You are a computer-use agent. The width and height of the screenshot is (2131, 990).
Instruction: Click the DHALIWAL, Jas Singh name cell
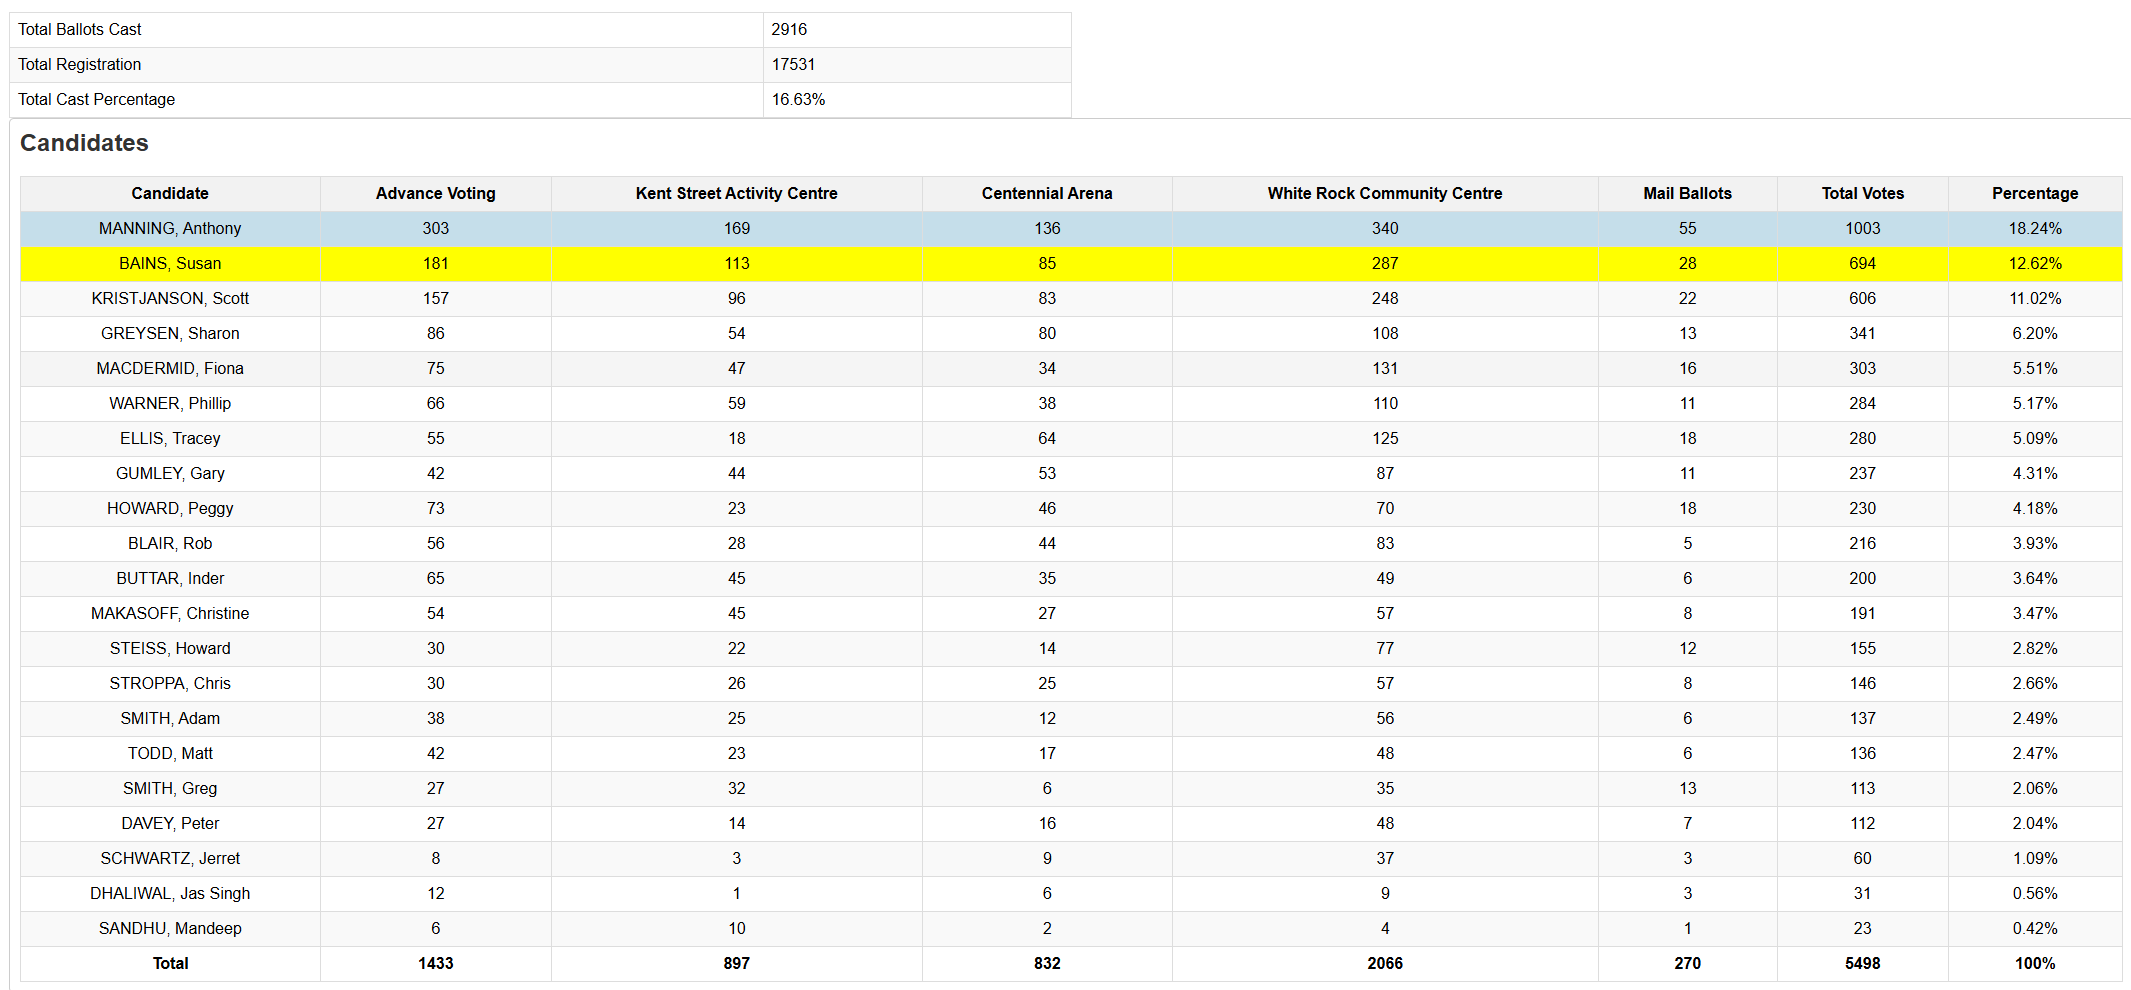[x=170, y=893]
